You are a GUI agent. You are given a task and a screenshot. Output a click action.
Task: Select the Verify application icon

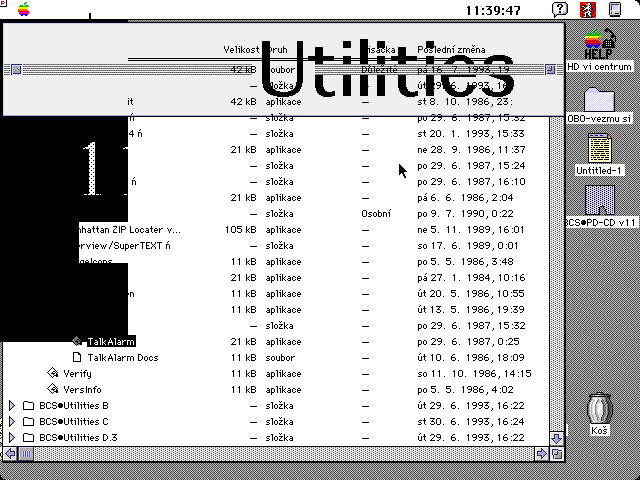pyautogui.click(x=54, y=373)
